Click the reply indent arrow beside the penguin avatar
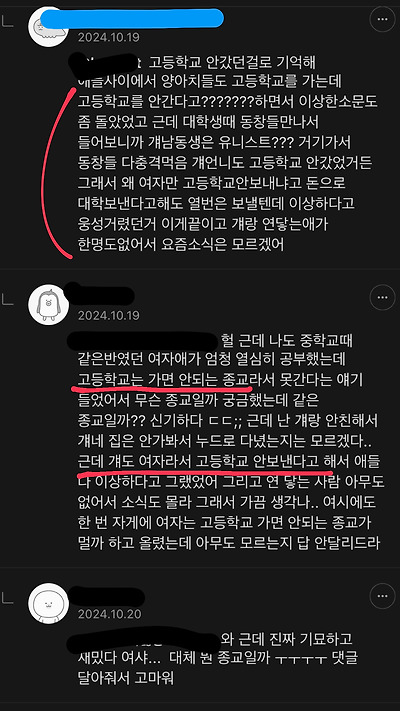 coord(8,299)
